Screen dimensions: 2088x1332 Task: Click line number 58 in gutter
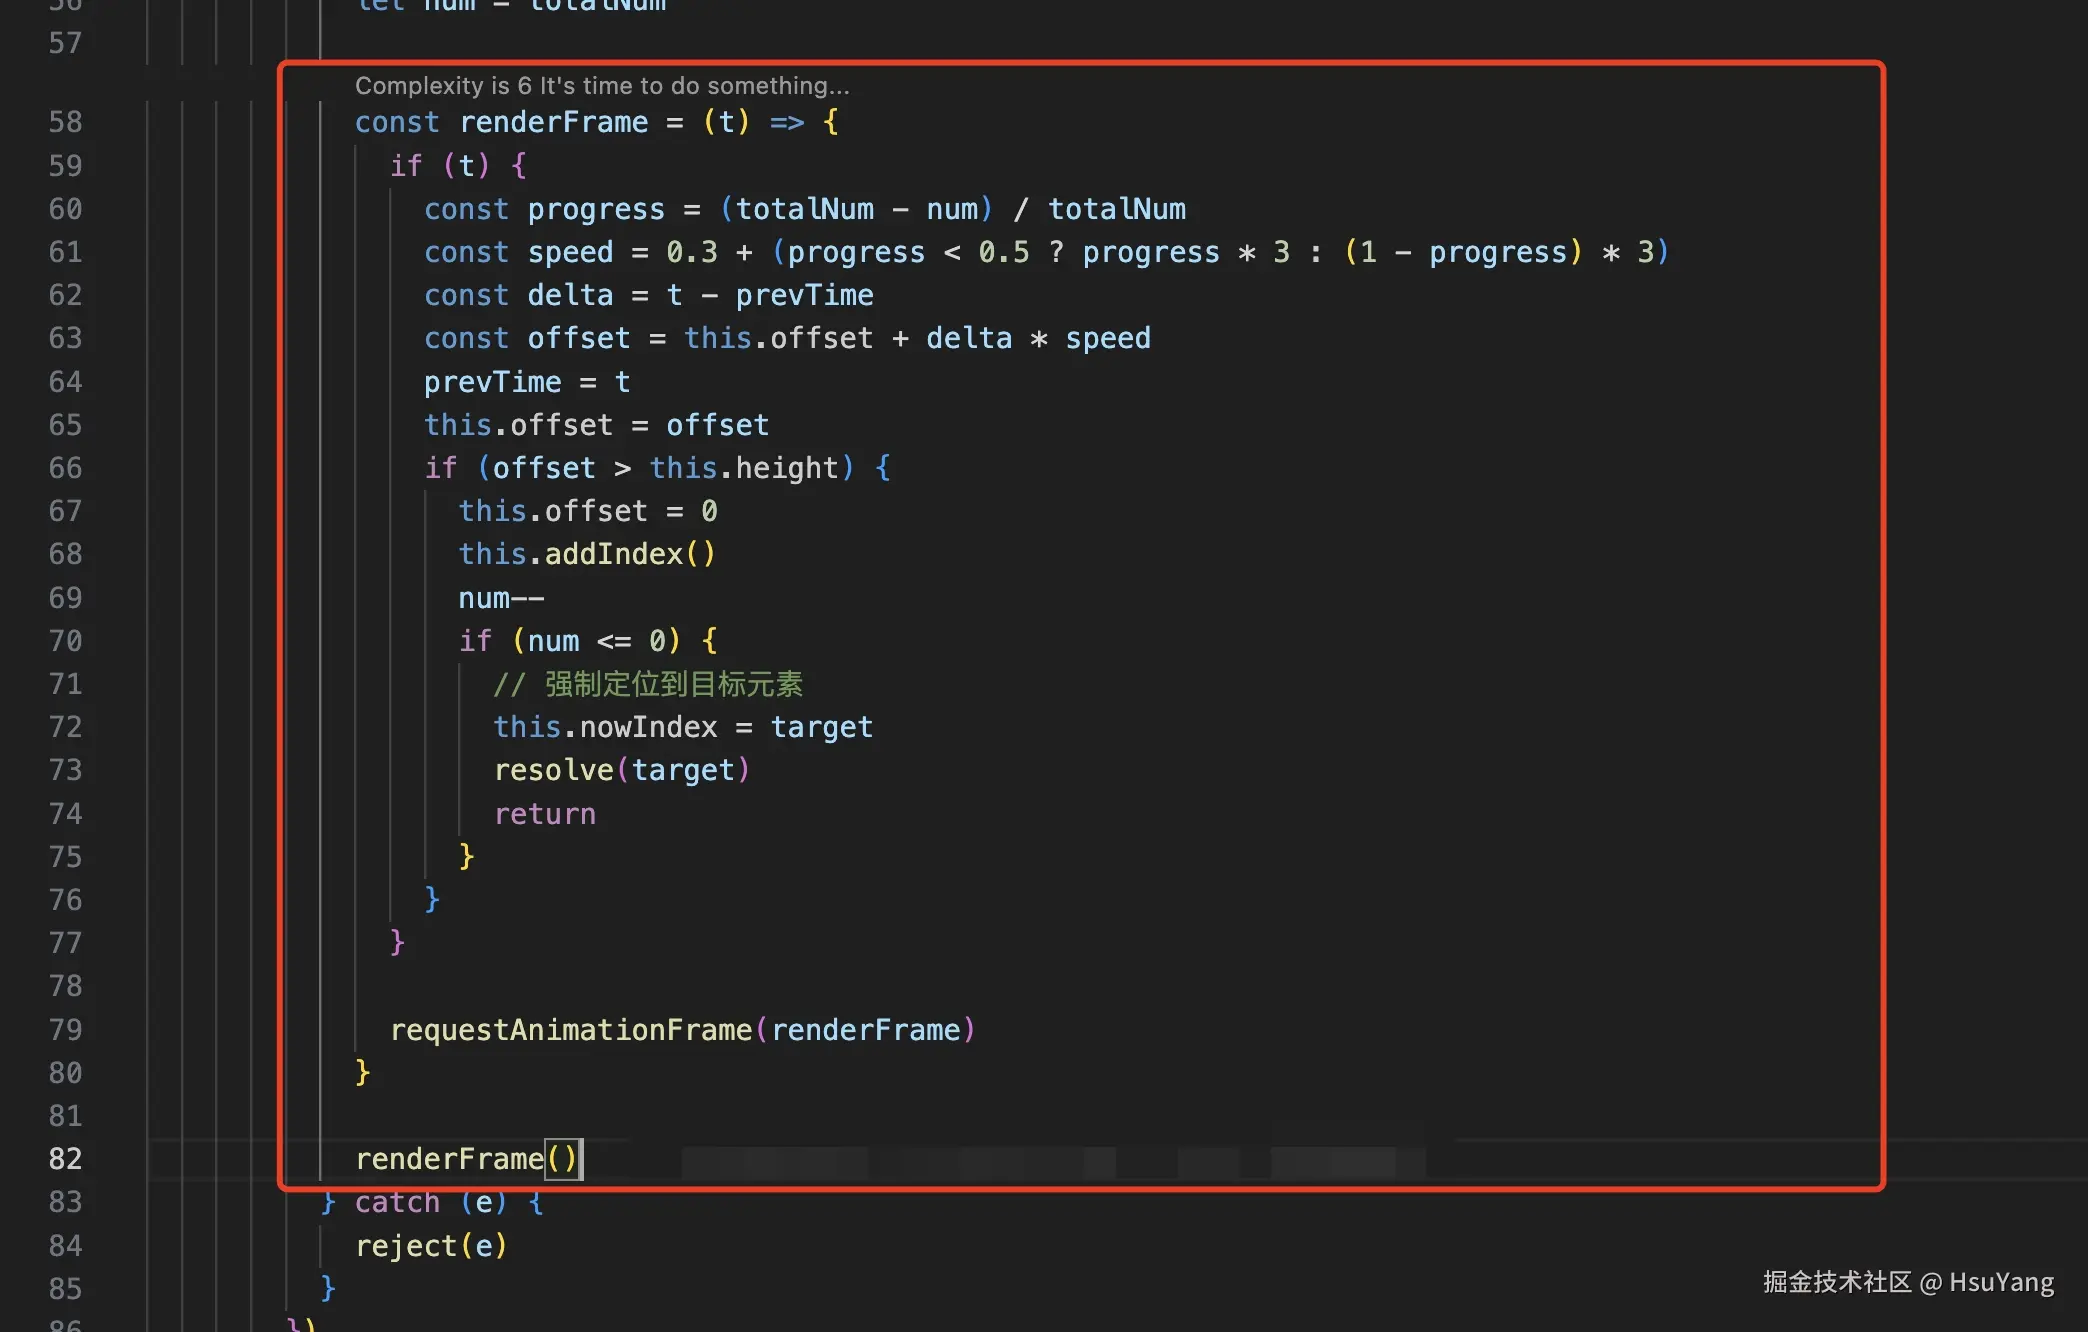tap(65, 122)
